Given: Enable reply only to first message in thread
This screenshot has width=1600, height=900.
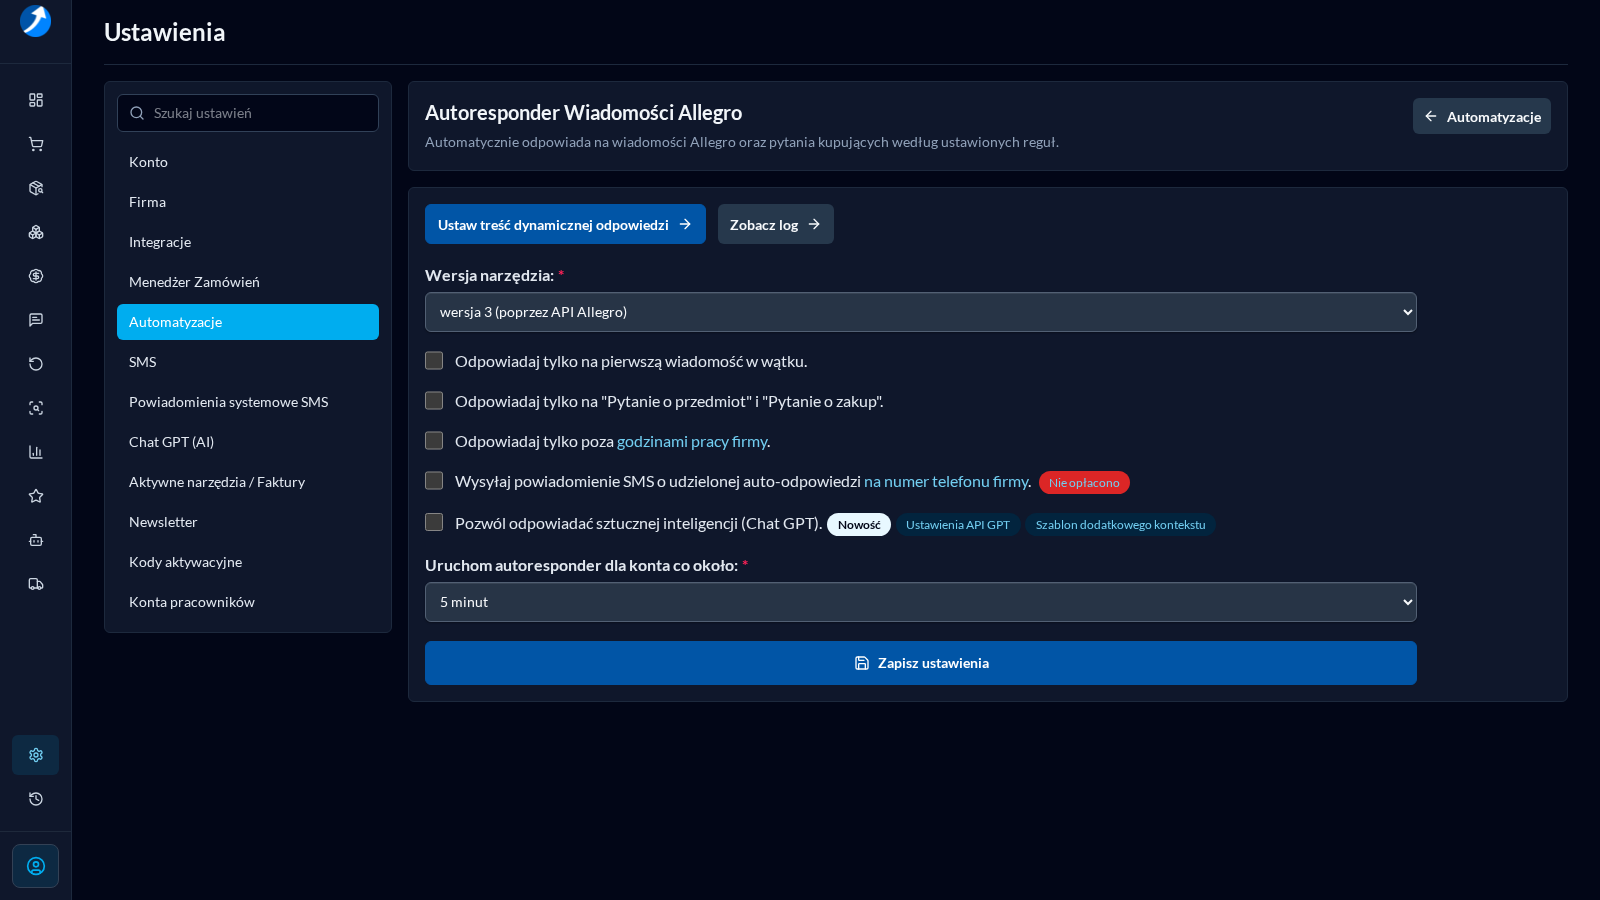Looking at the screenshot, I should tap(434, 360).
